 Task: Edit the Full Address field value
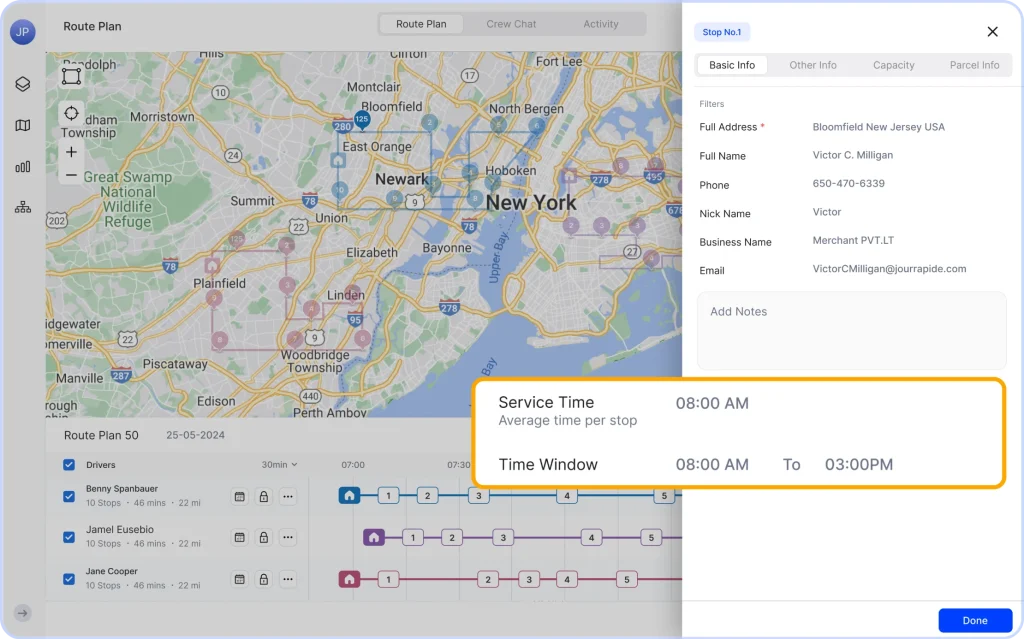point(878,127)
